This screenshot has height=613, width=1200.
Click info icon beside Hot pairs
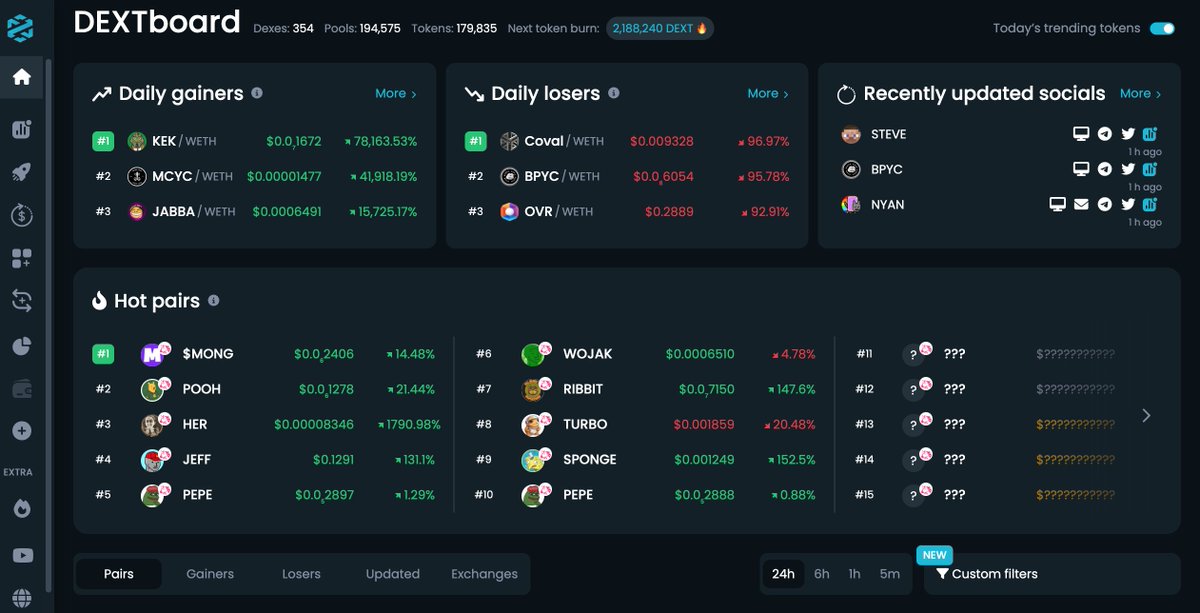(214, 300)
